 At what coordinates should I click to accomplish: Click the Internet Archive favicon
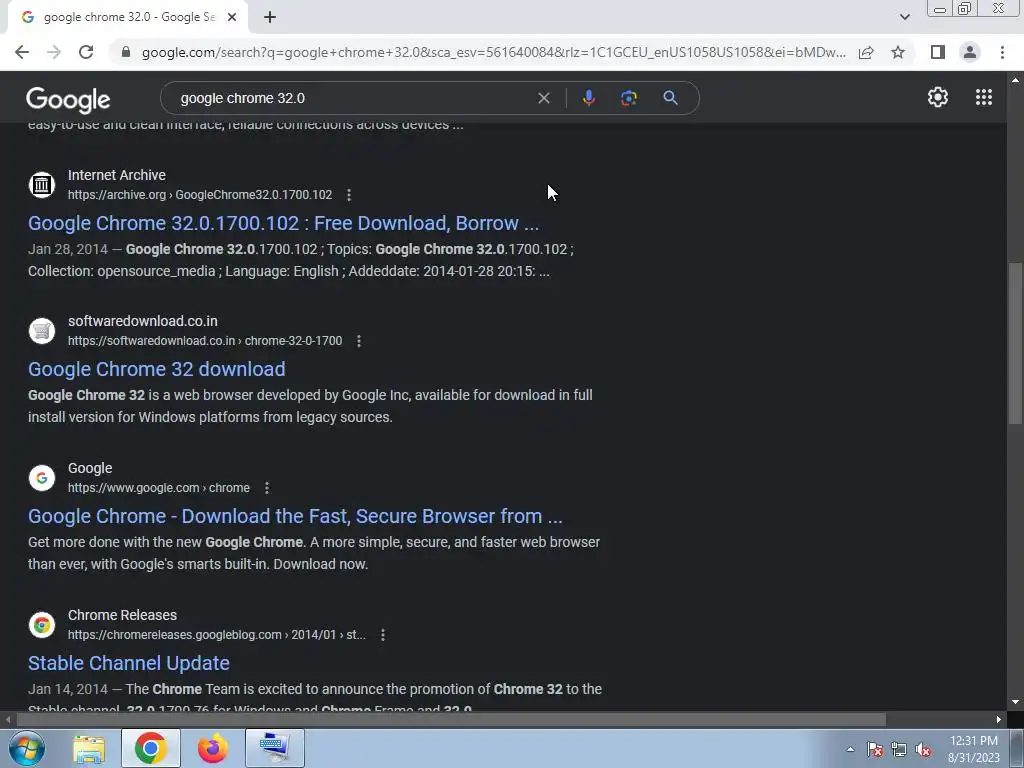[x=42, y=185]
